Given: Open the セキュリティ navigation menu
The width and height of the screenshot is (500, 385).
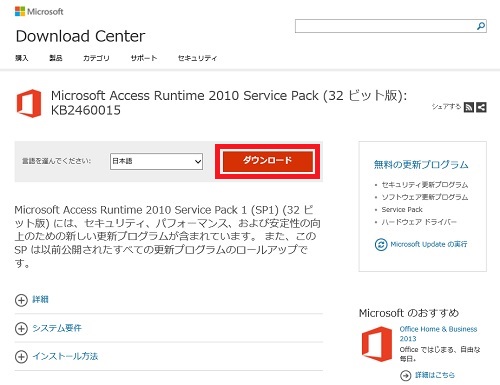Looking at the screenshot, I should [x=197, y=58].
